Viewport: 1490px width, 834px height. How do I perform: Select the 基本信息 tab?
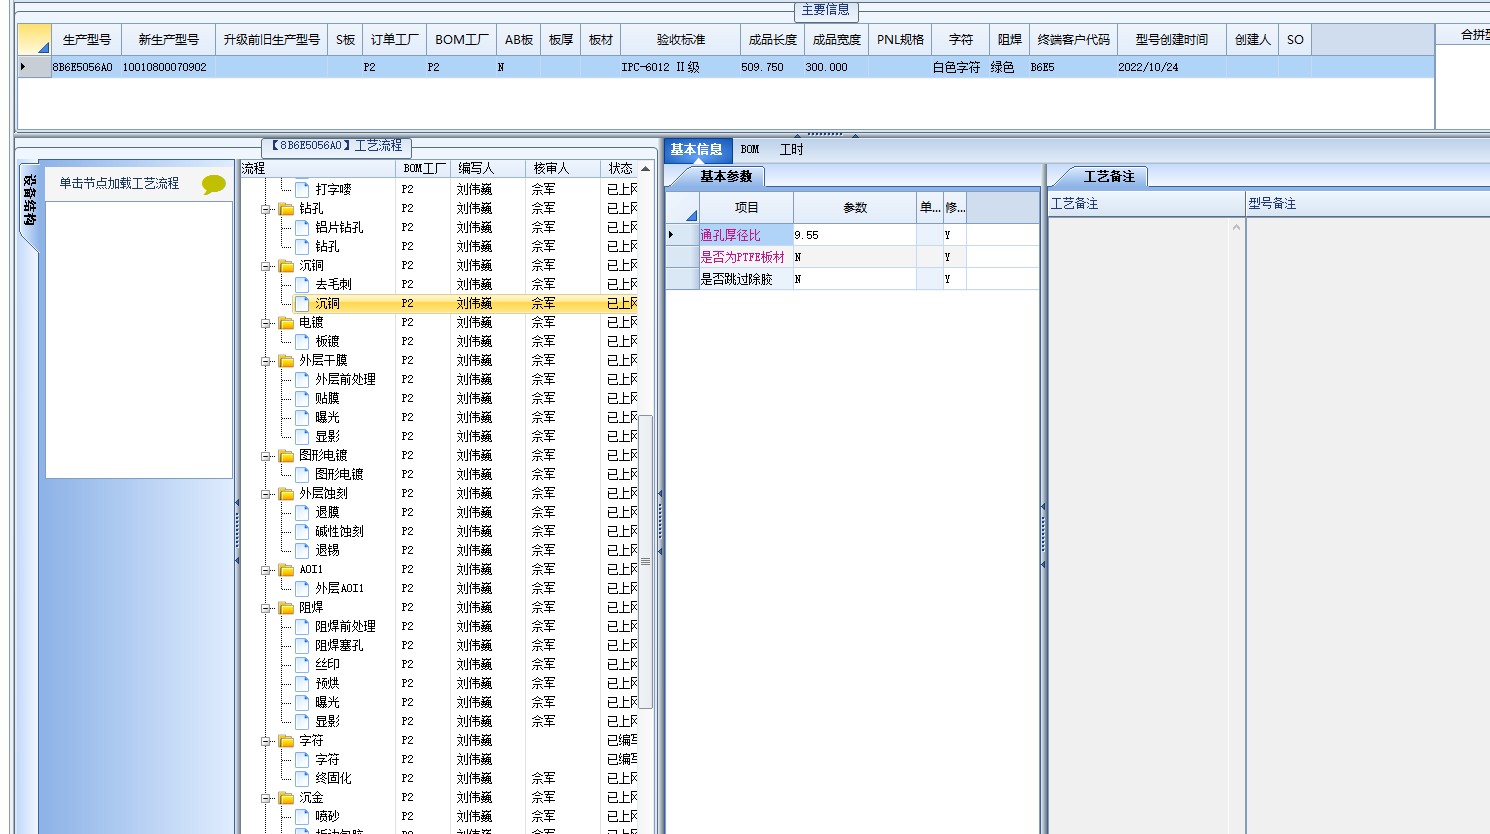(x=696, y=150)
